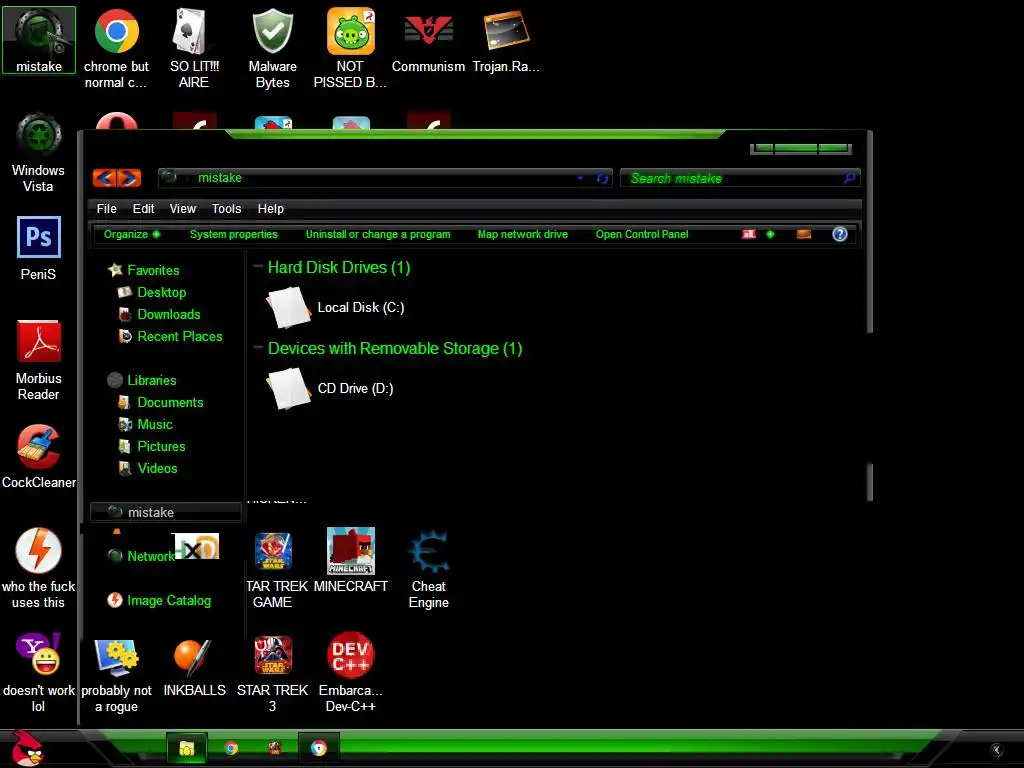The width and height of the screenshot is (1024, 768).
Task: Click Map network drive
Action: pos(522,234)
